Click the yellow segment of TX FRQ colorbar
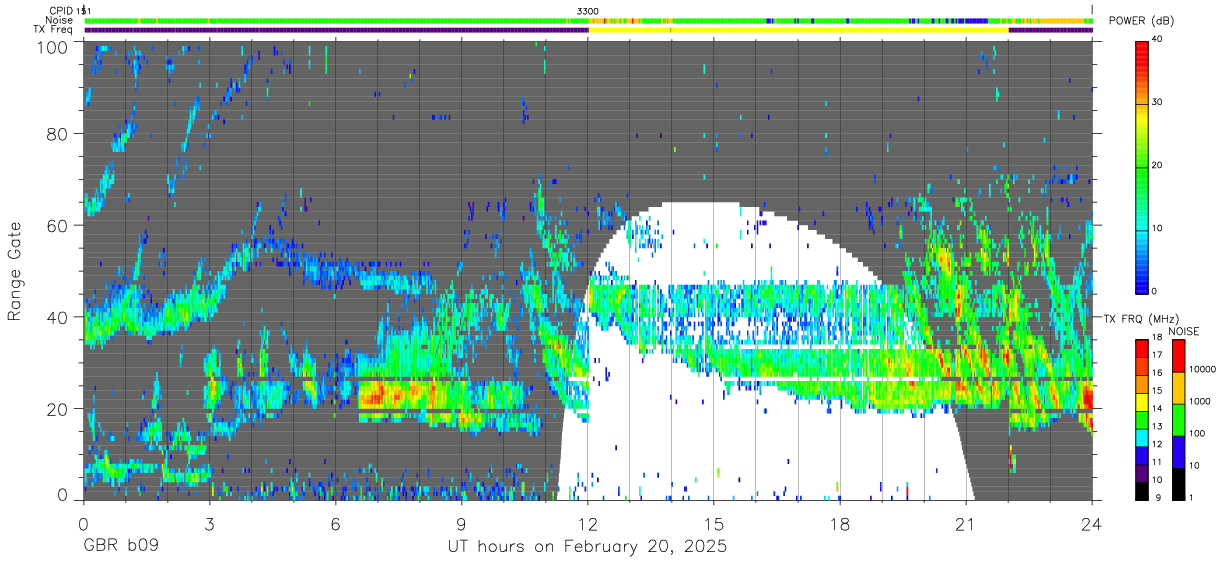This screenshot has width=1228, height=567. [1143, 401]
